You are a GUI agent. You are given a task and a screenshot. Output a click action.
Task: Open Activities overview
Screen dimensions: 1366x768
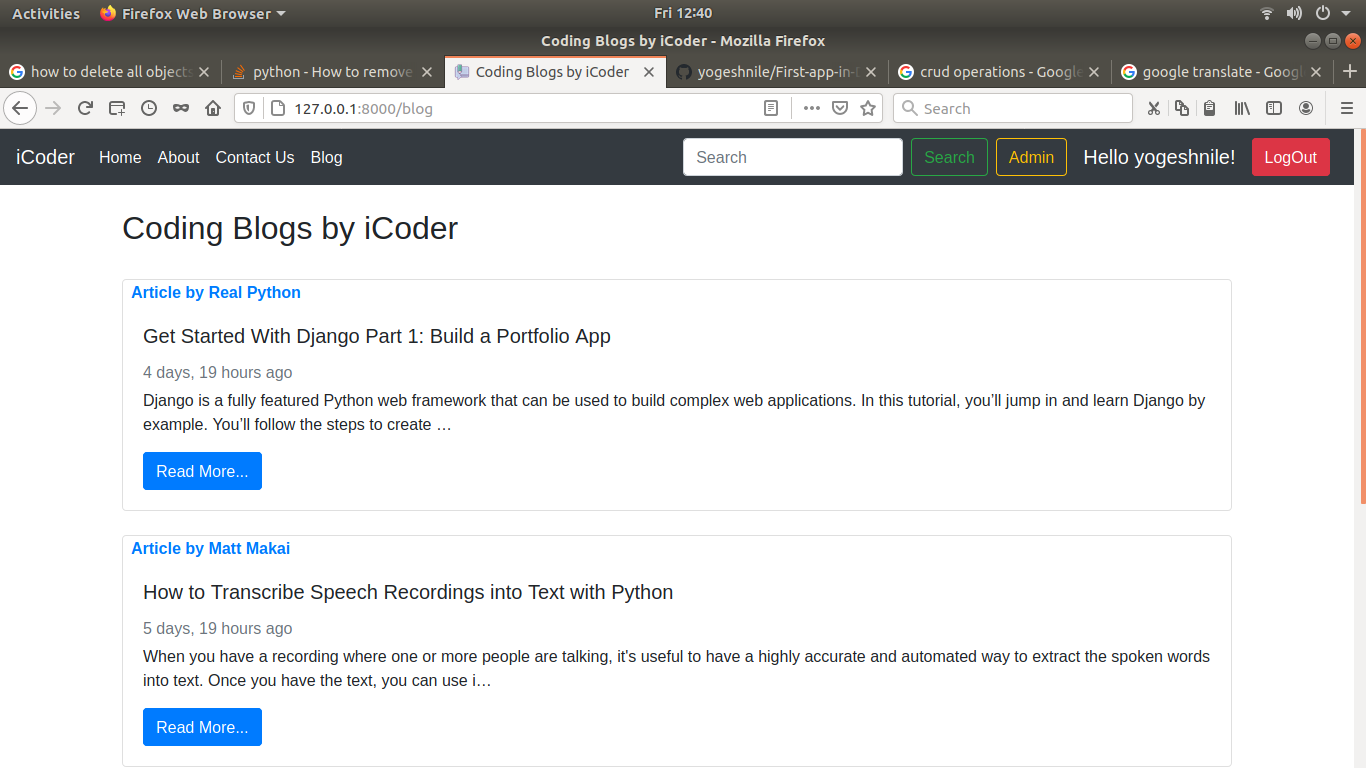pos(46,13)
